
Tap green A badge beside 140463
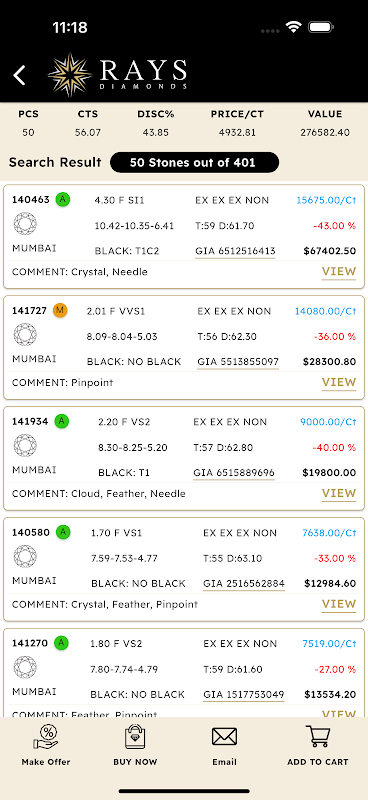point(63,199)
